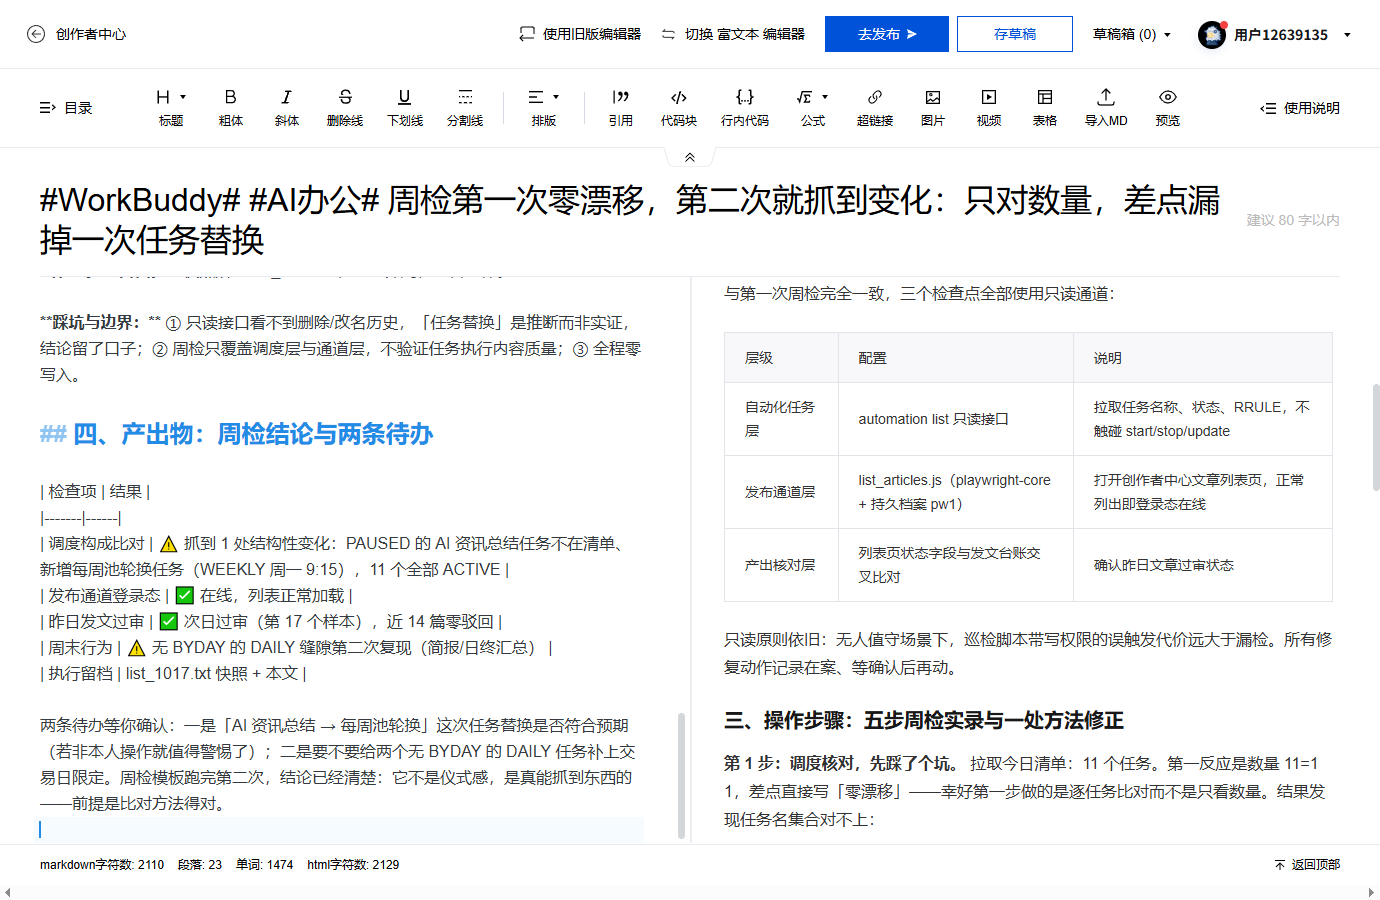Apply 删除线 strikethrough formatting
This screenshot has height=900, width=1380.
click(x=345, y=108)
